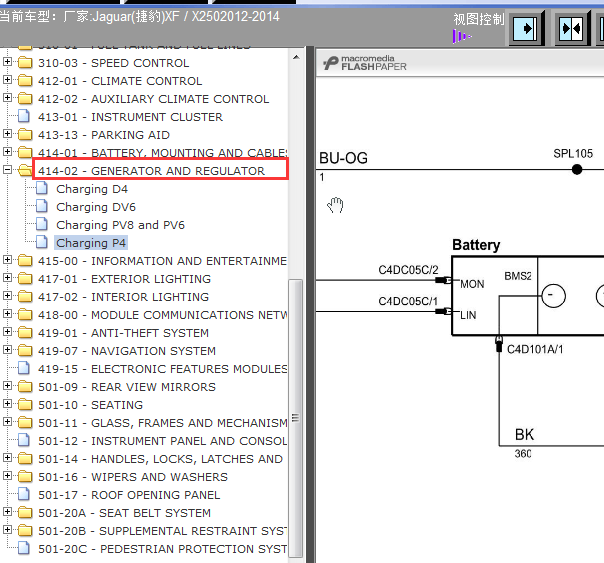The width and height of the screenshot is (604, 563).
Task: Click the Charging PV8 and PV6 page icon
Action: 42,225
